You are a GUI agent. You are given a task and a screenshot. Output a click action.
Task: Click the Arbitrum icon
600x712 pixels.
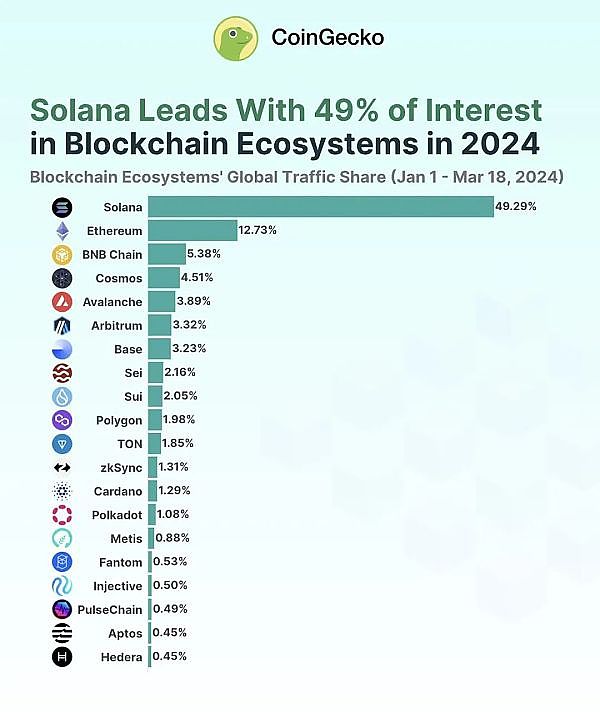pyautogui.click(x=62, y=325)
